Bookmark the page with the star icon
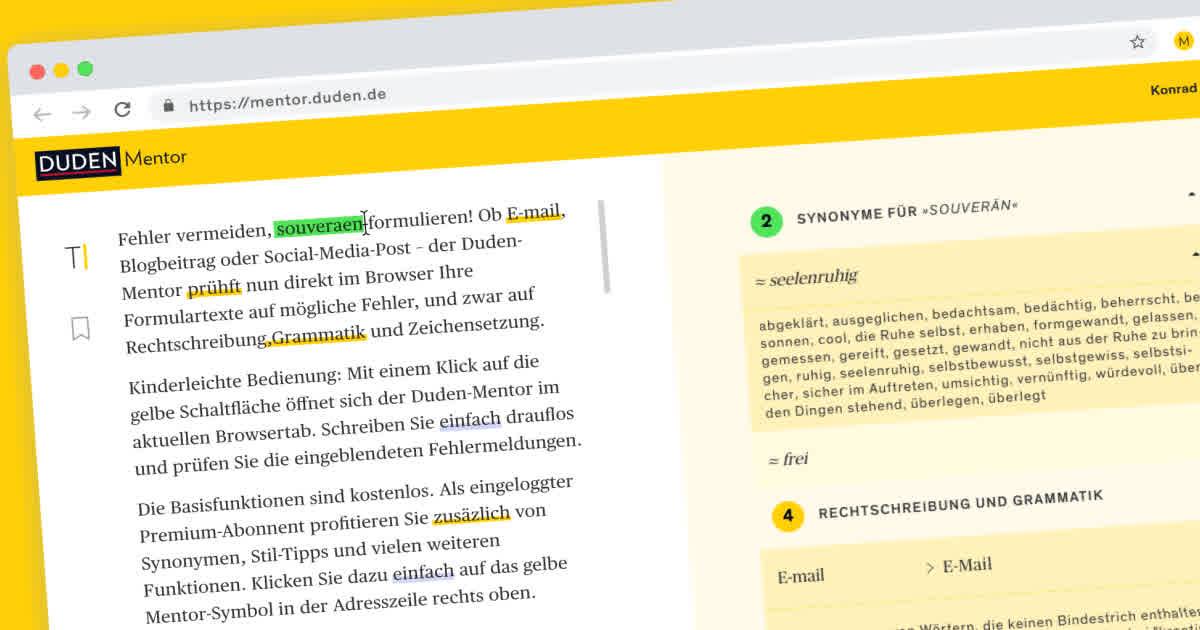 coord(1137,42)
